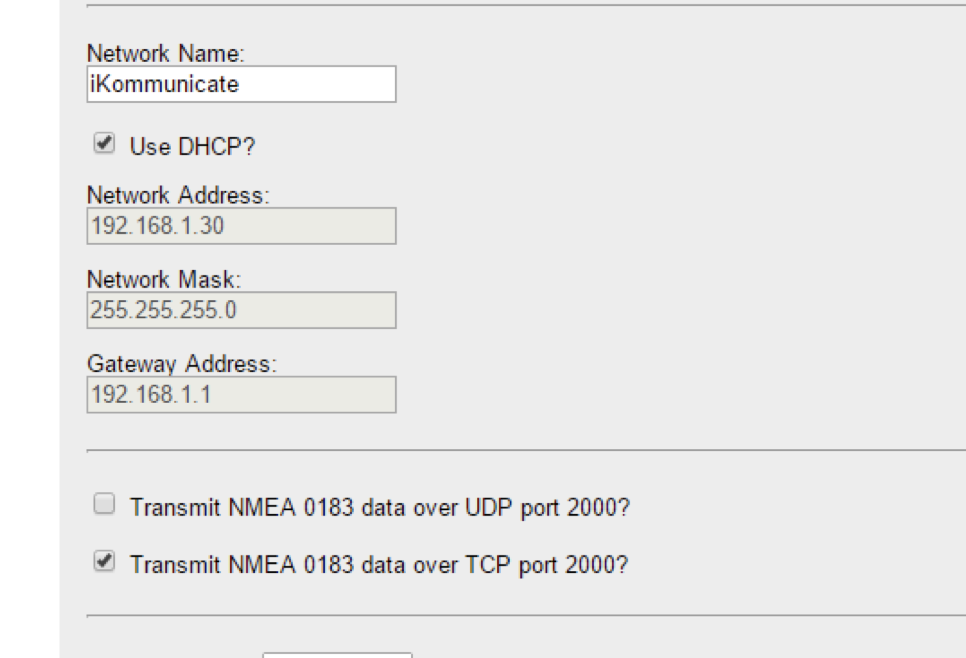Screen dimensions: 966x658
Task: Select the Network Mask field
Action: tap(241, 310)
